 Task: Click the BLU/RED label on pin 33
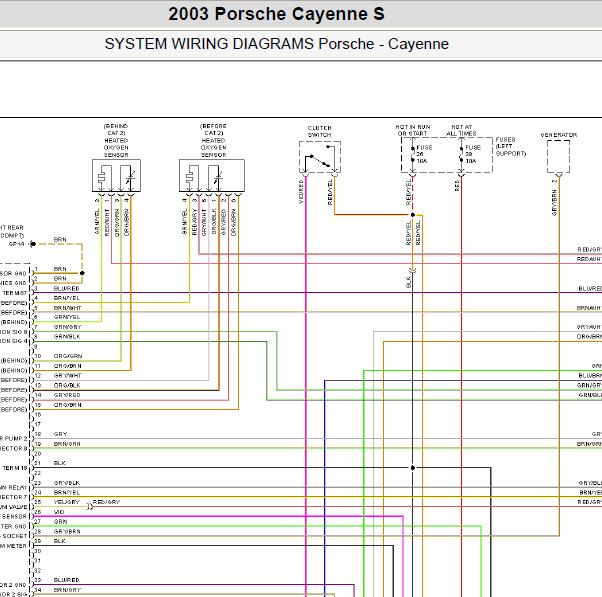pyautogui.click(x=66, y=580)
